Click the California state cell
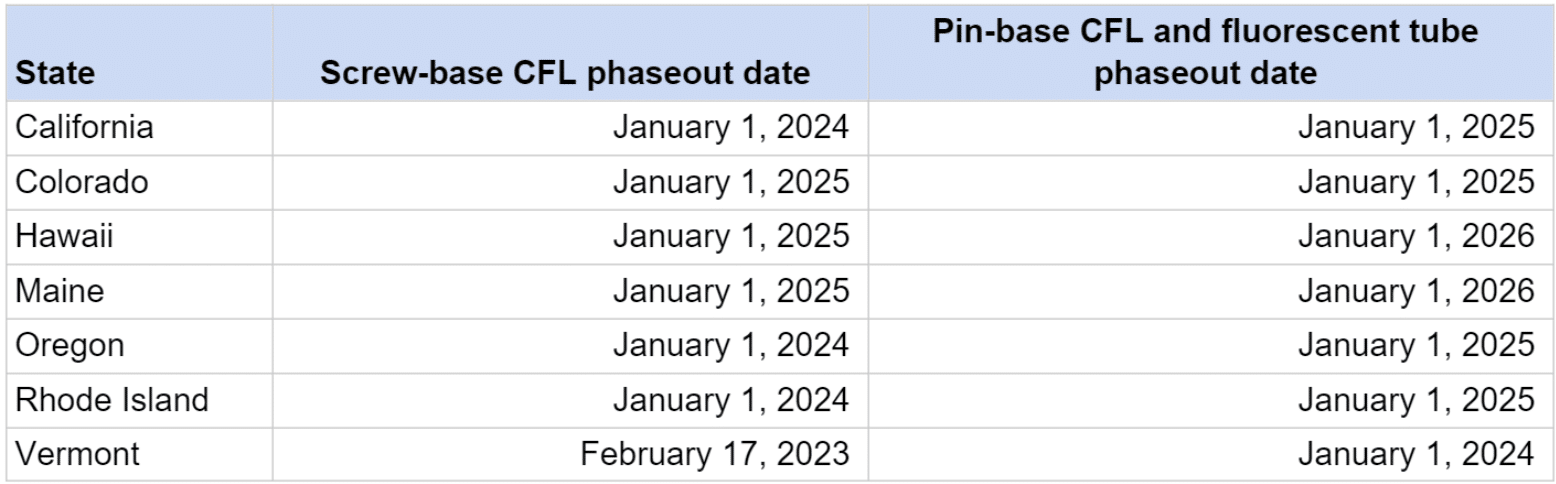Viewport: 1556px width, 484px height. click(x=84, y=127)
